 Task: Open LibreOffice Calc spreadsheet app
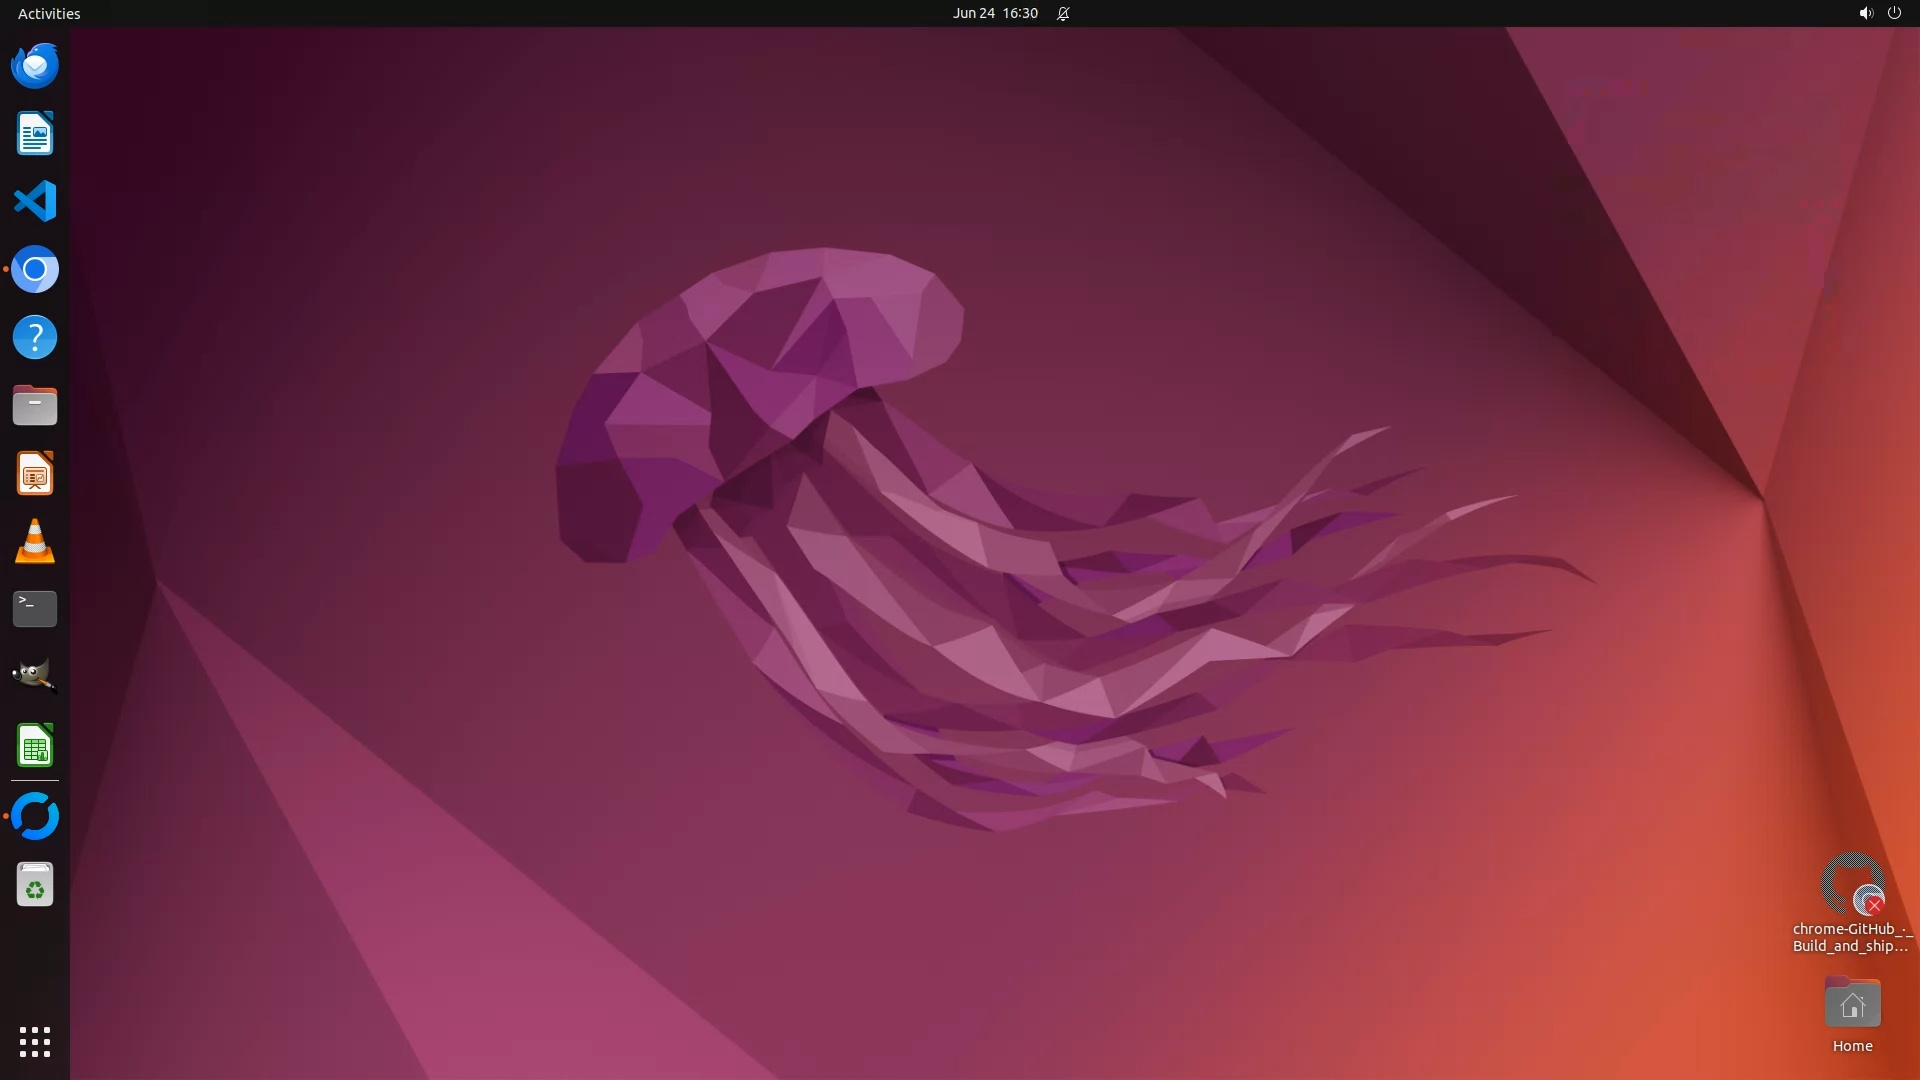[x=35, y=745]
